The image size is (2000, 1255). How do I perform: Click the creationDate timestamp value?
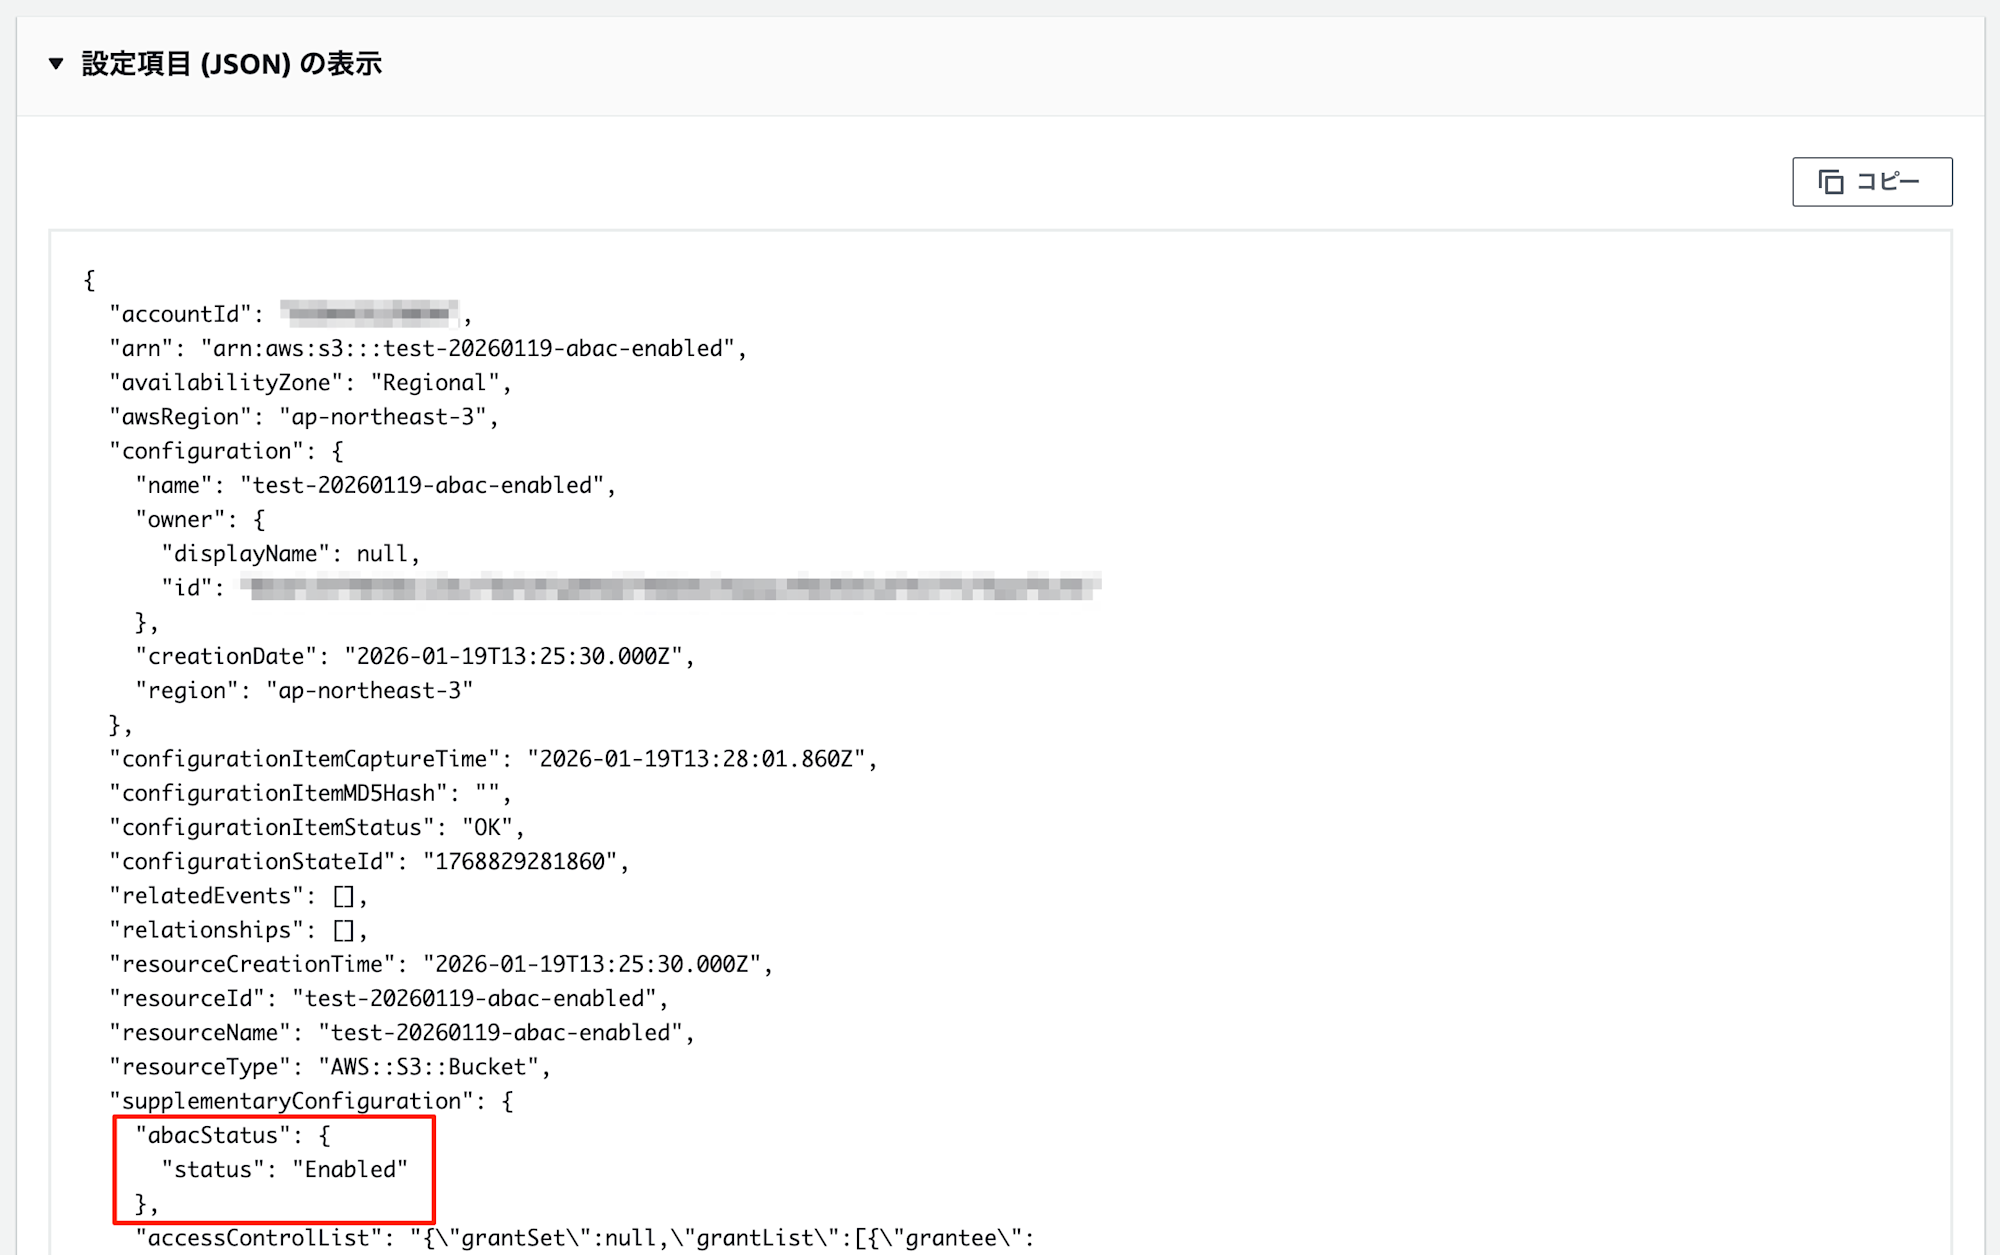tap(513, 656)
